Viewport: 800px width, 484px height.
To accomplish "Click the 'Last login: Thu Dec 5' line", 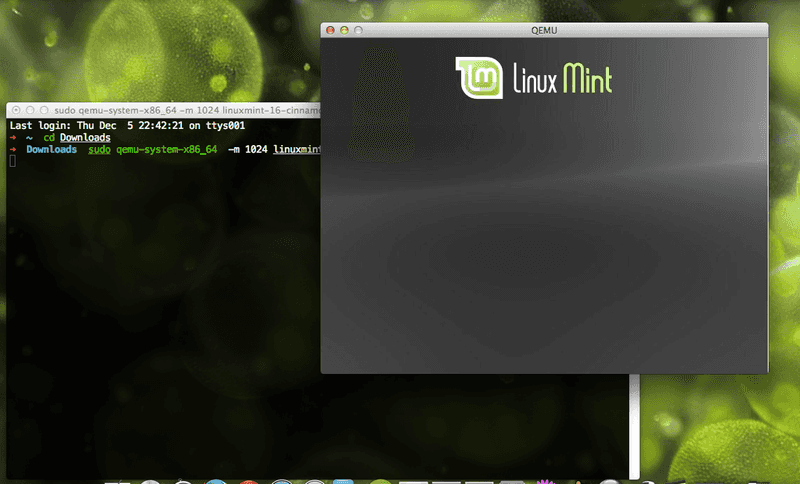I will click(x=127, y=125).
